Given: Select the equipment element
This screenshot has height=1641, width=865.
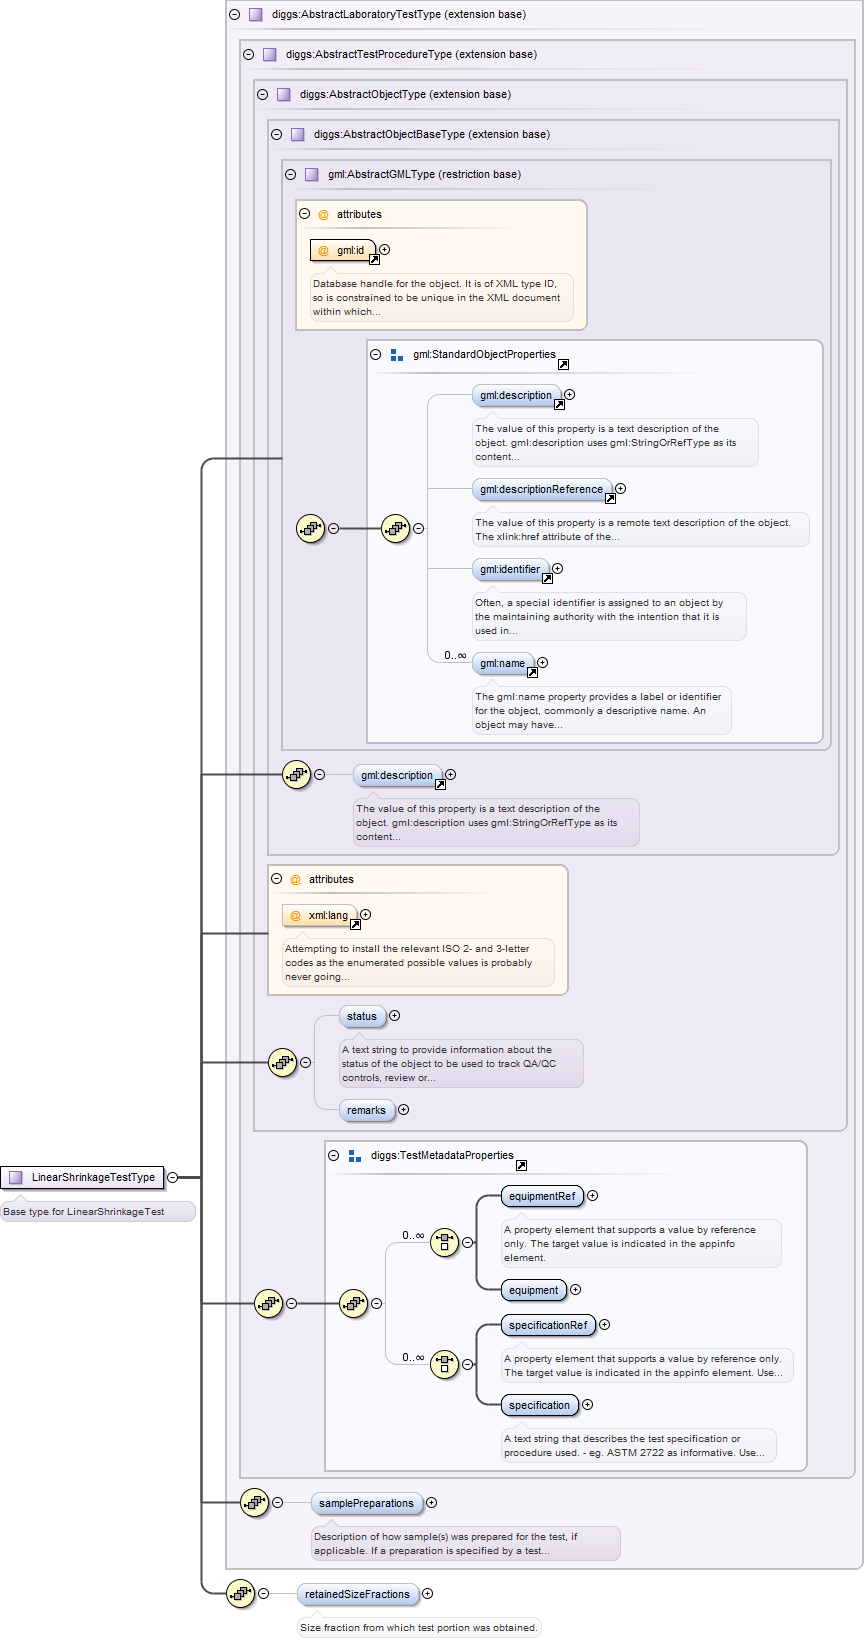Looking at the screenshot, I should pyautogui.click(x=533, y=1290).
